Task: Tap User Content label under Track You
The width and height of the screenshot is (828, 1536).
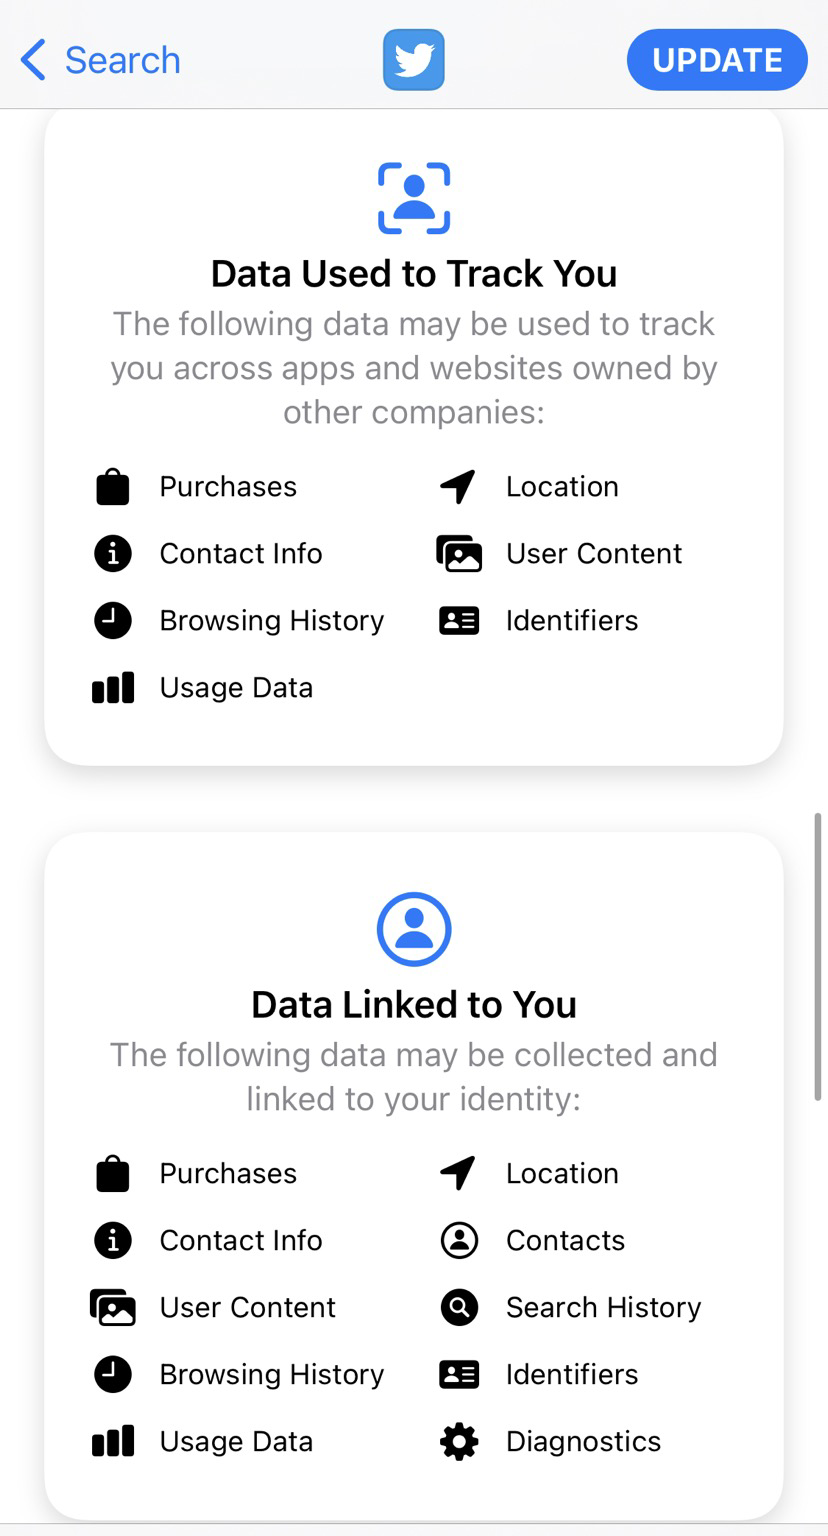Action: tap(594, 554)
